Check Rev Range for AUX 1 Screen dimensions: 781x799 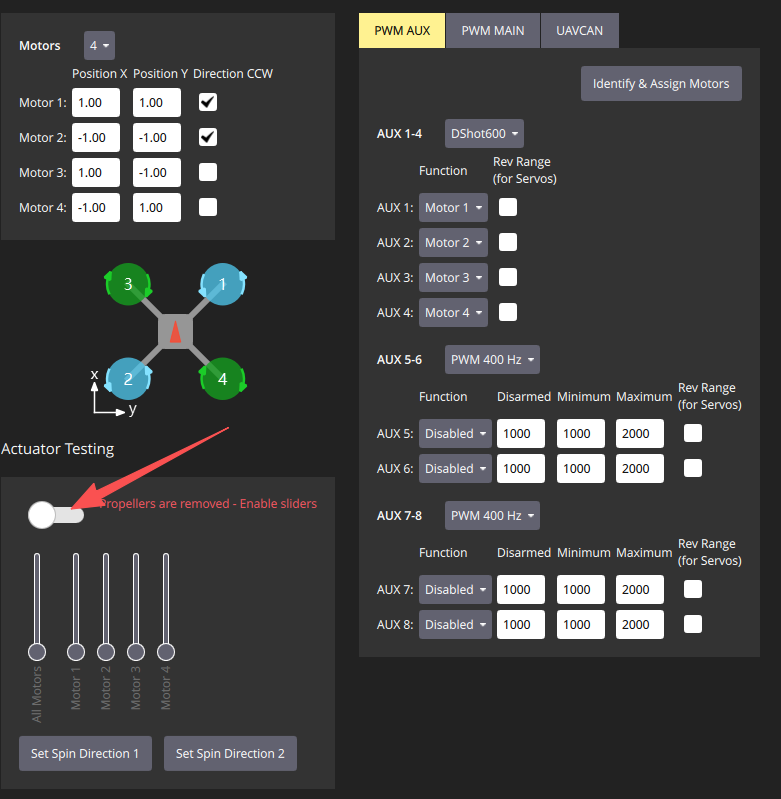point(508,207)
